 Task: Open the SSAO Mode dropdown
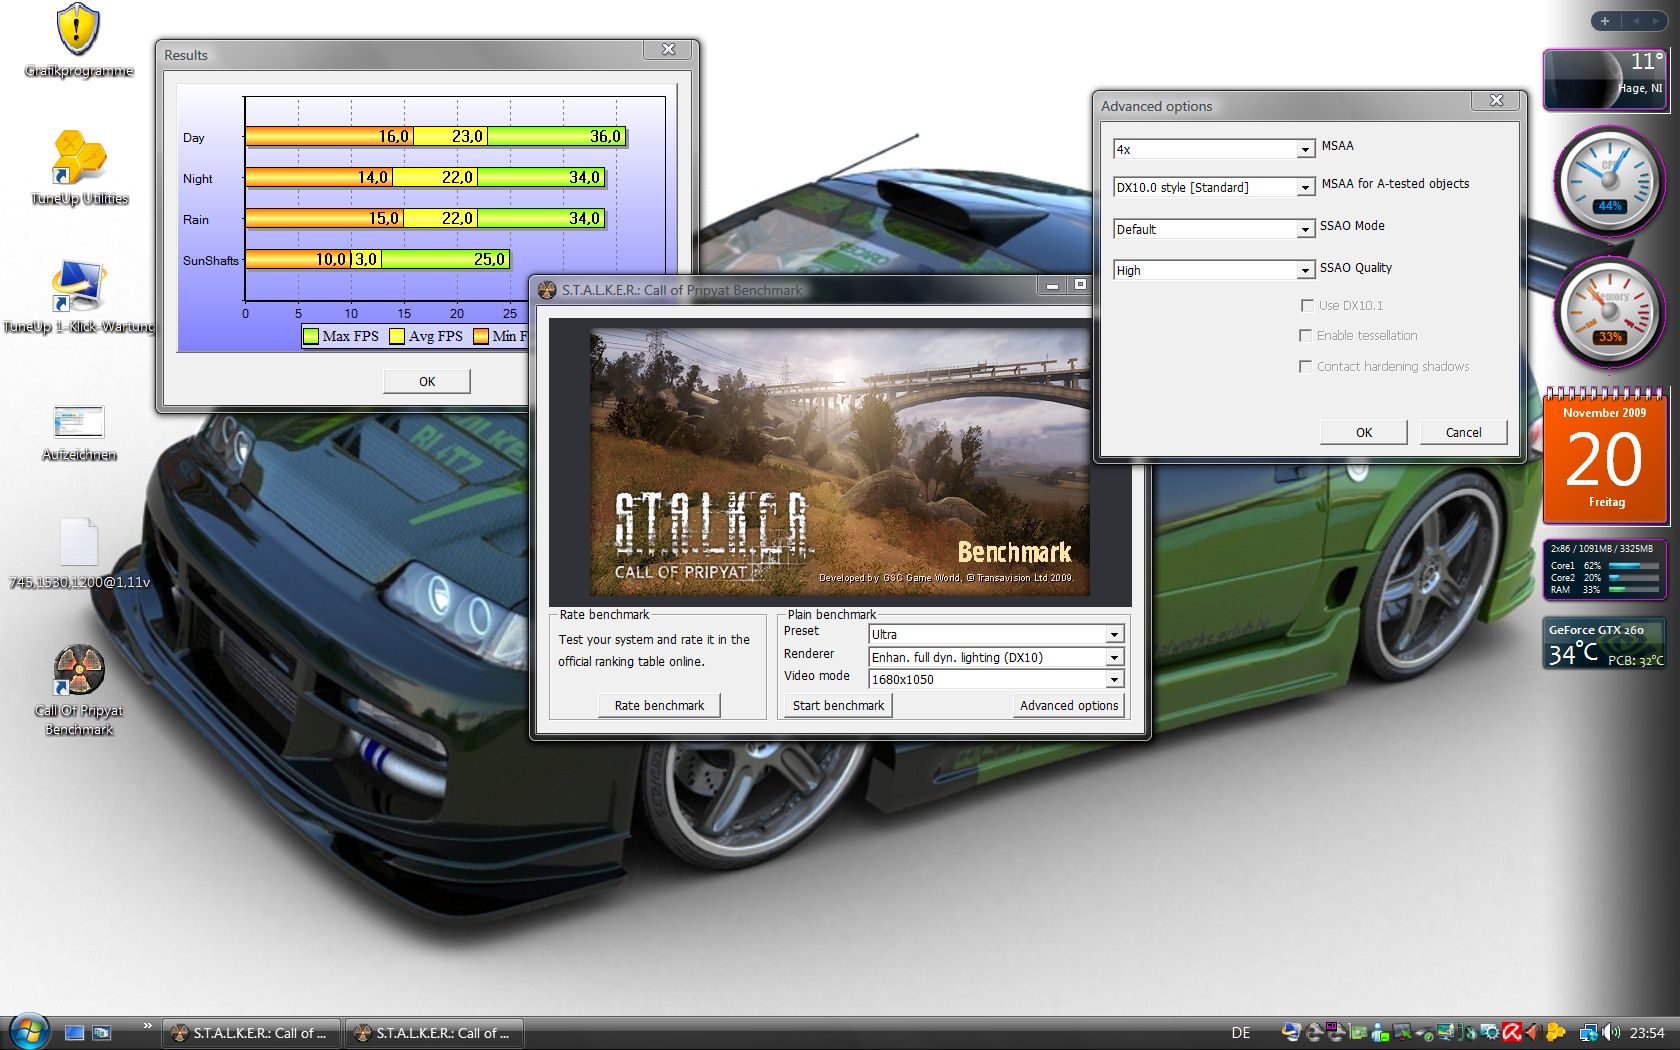[1213, 229]
